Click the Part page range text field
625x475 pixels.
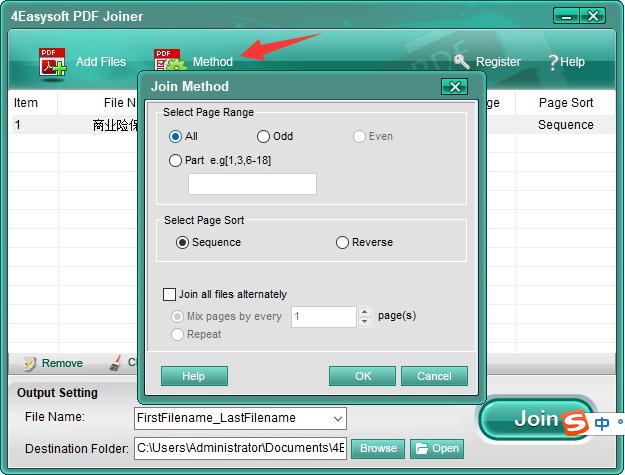click(252, 184)
